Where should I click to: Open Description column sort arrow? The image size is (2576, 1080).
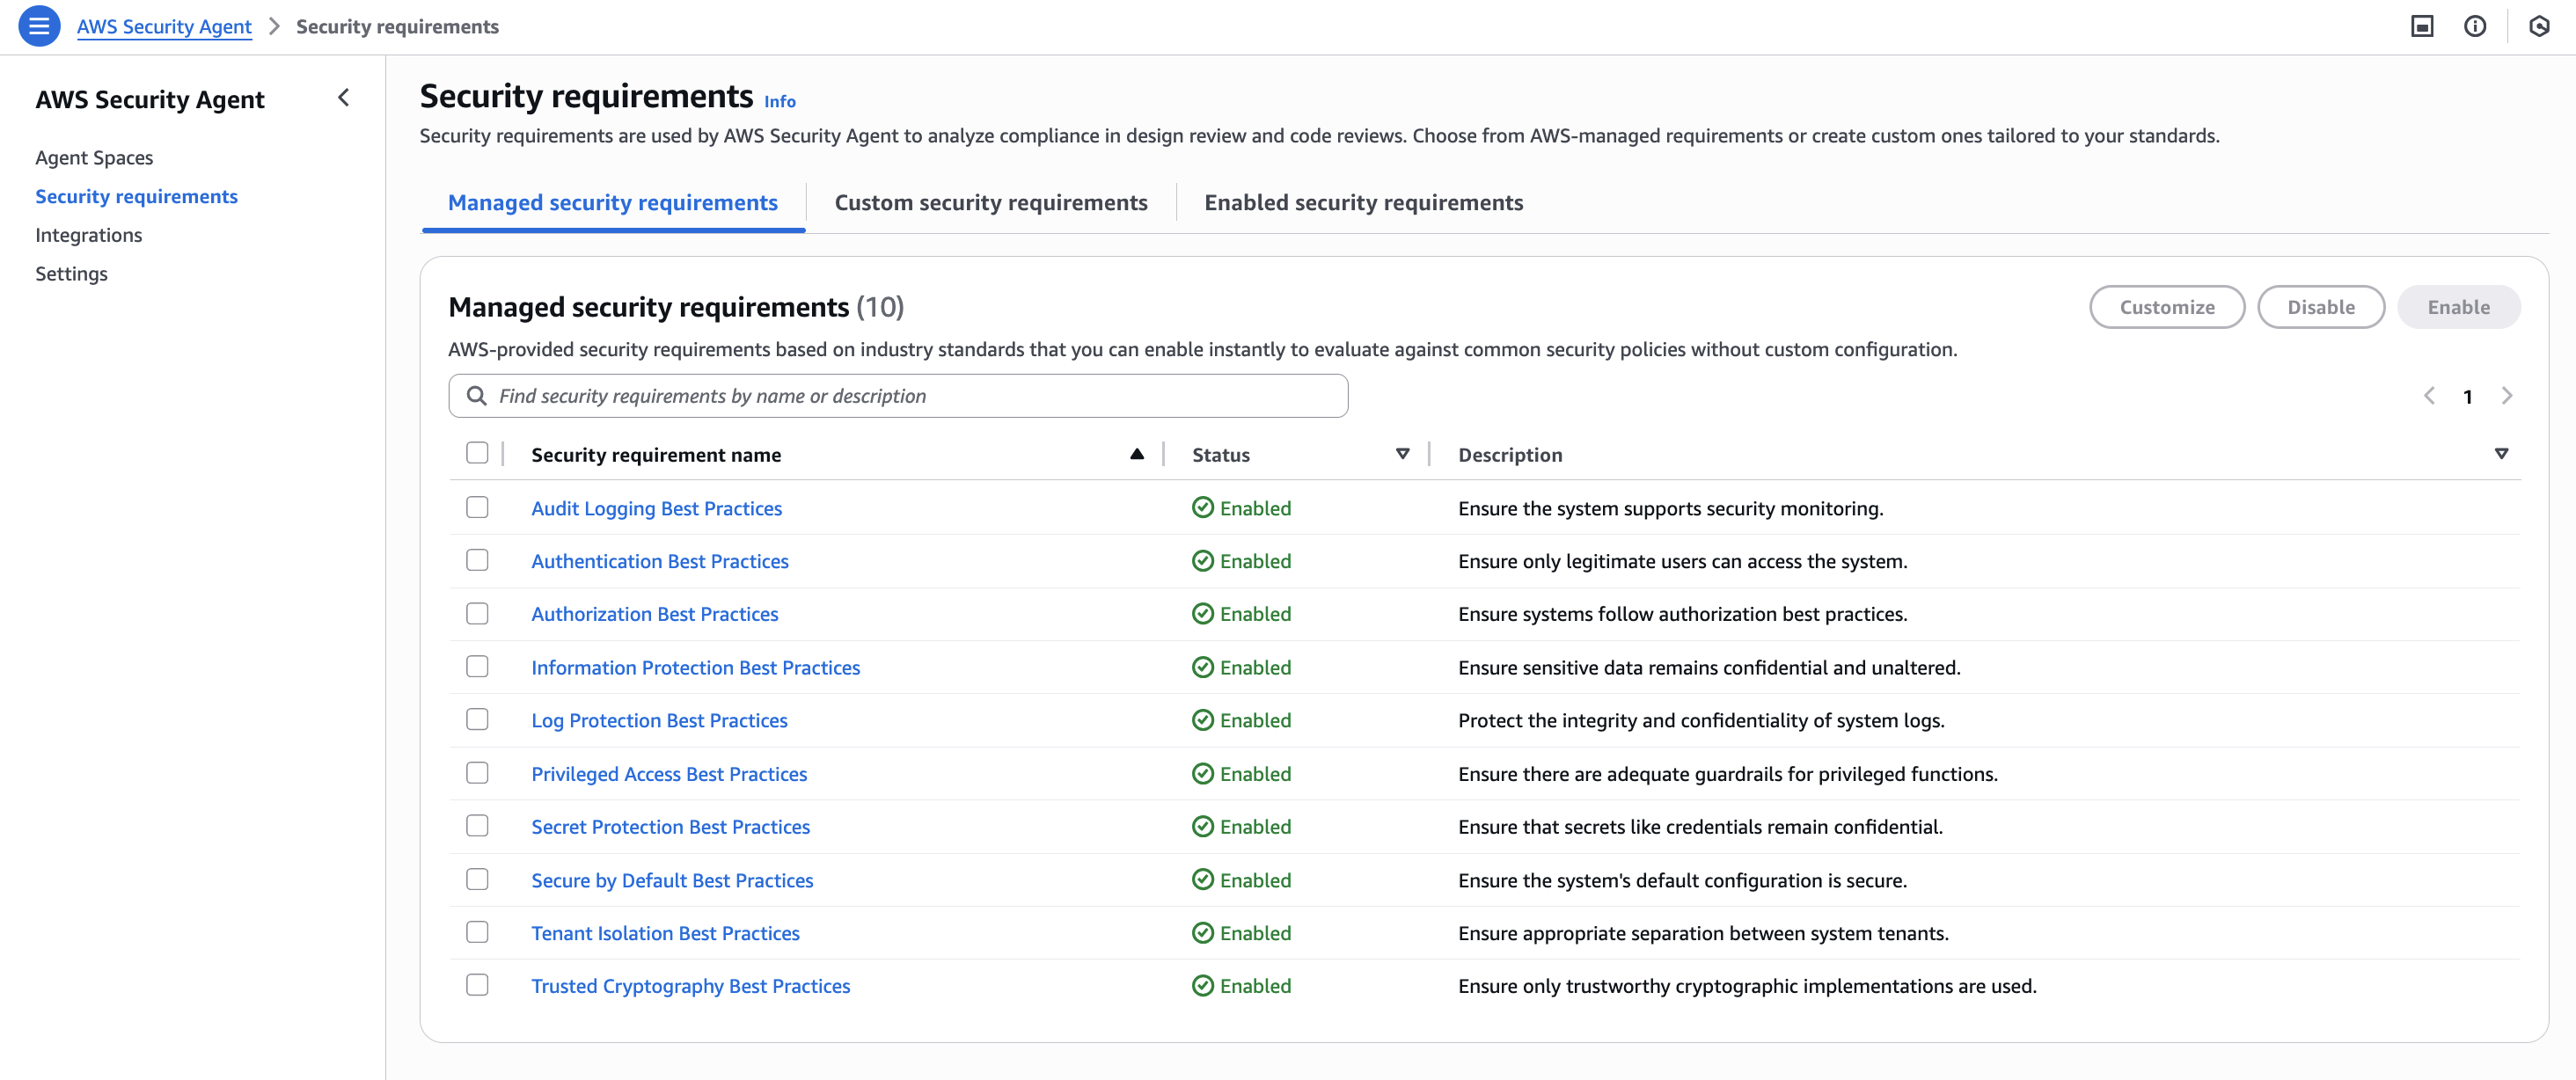[x=2500, y=454]
